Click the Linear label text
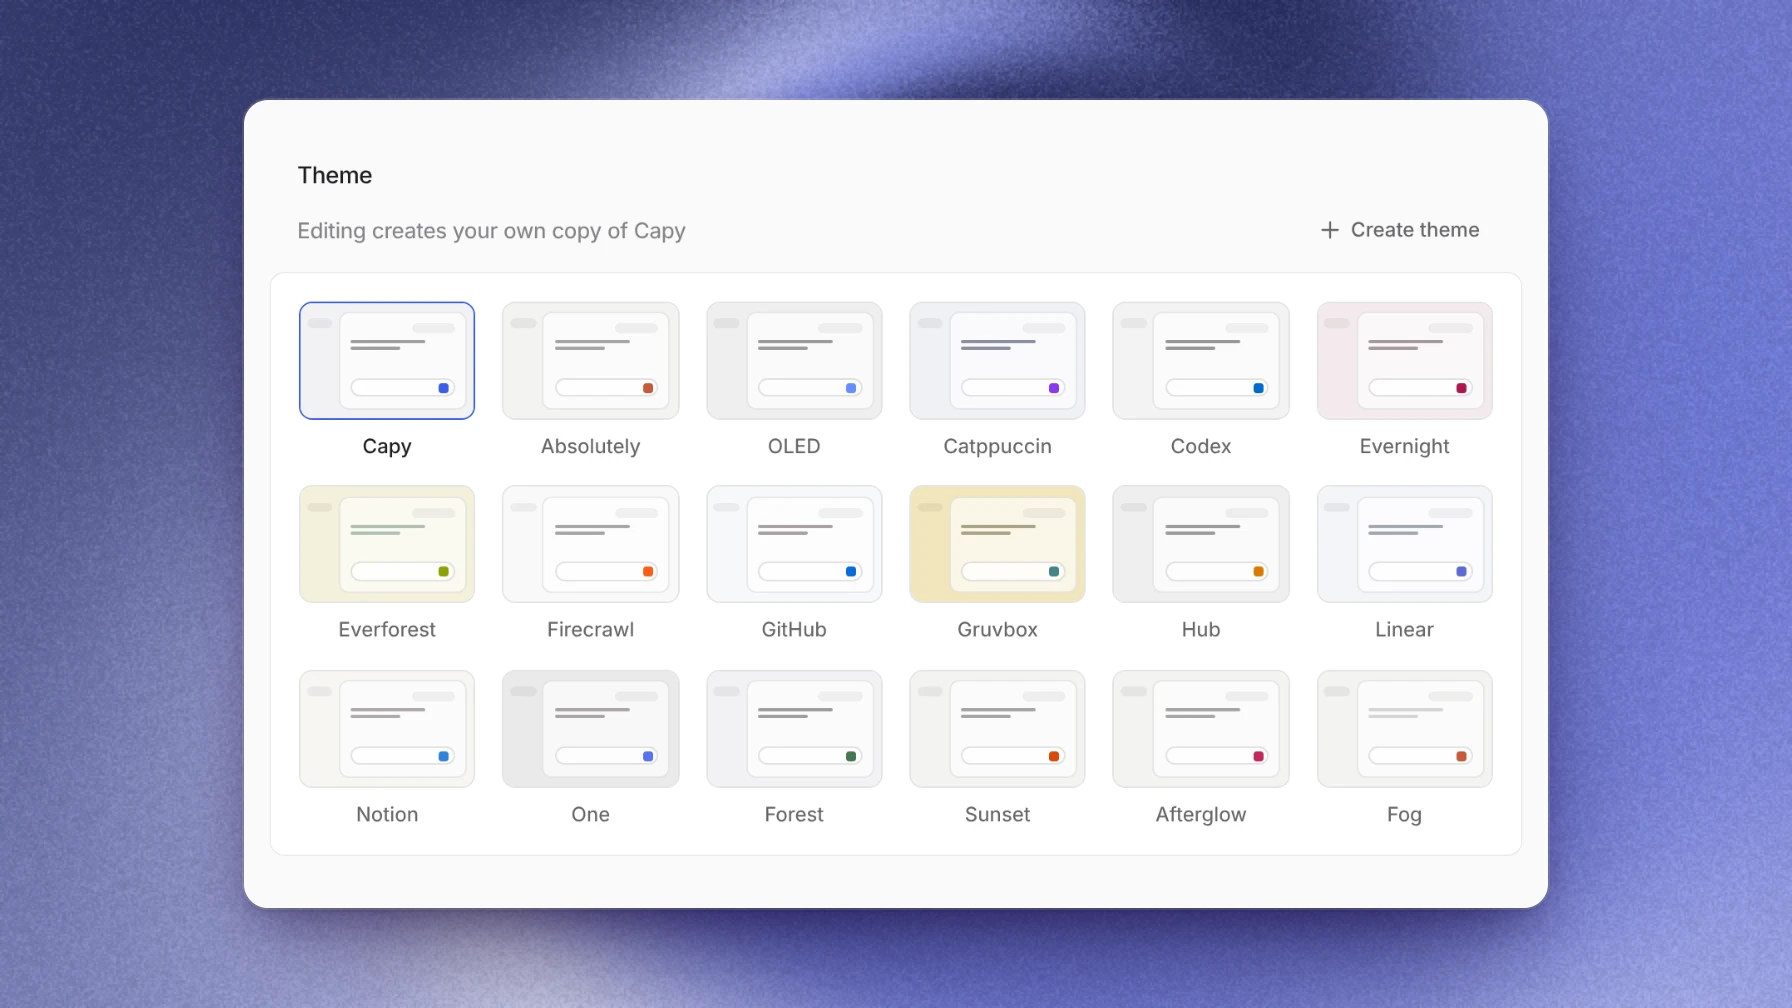 click(x=1405, y=629)
